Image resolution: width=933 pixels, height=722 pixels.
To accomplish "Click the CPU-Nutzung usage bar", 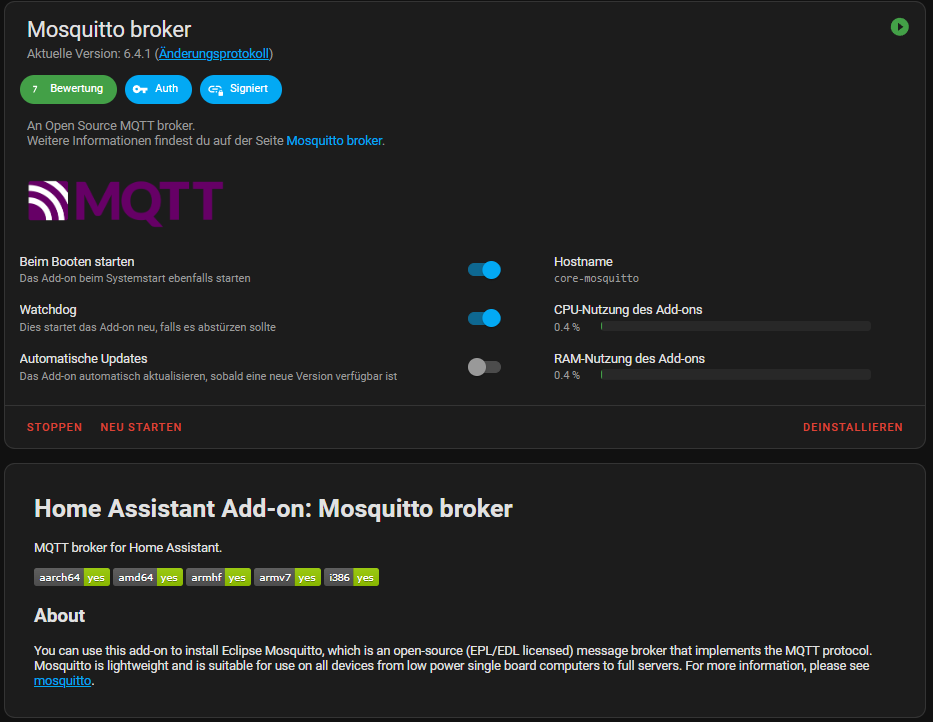I will coord(735,326).
